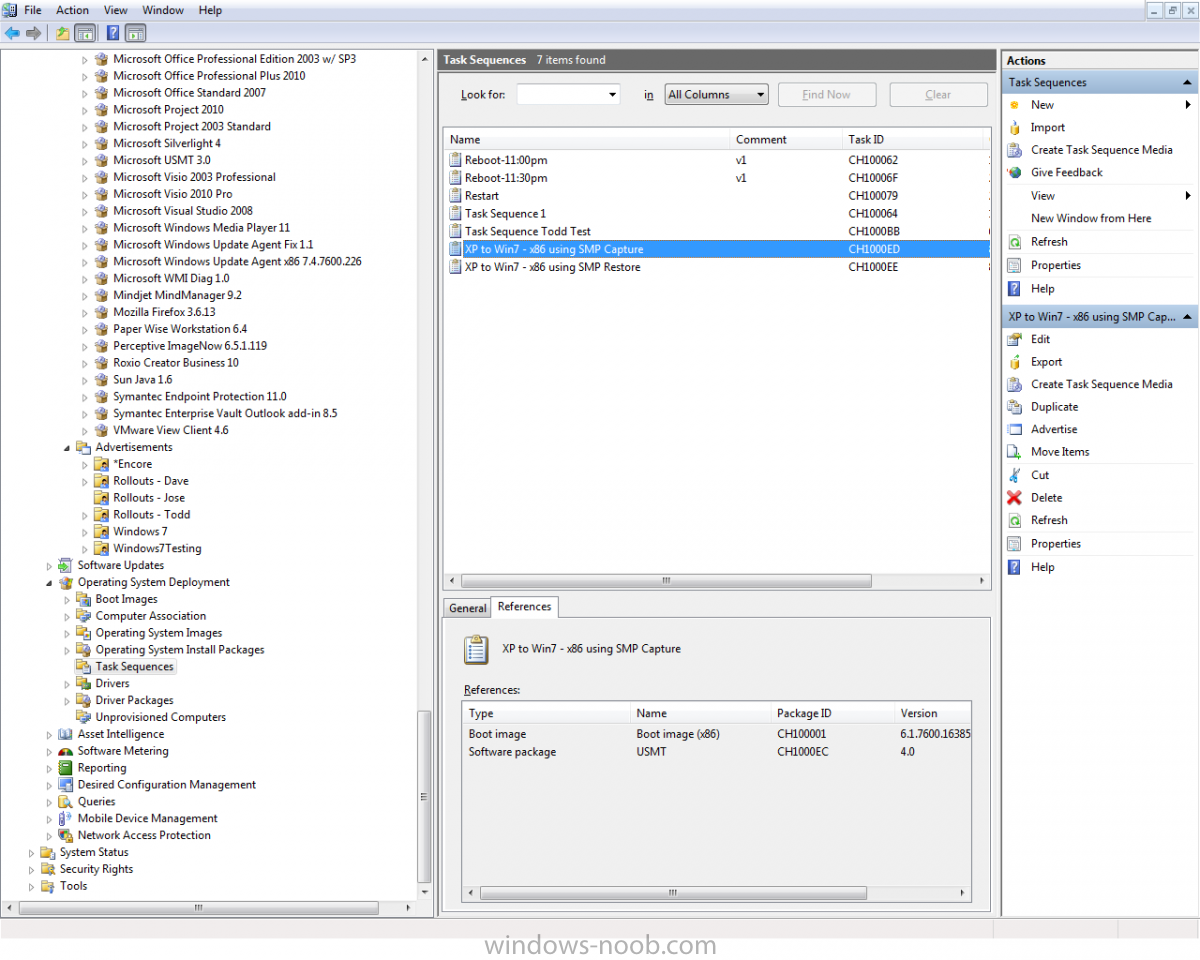The width and height of the screenshot is (1200, 960).
Task: Click the Back arrow in the toolbar
Action: click(12, 33)
